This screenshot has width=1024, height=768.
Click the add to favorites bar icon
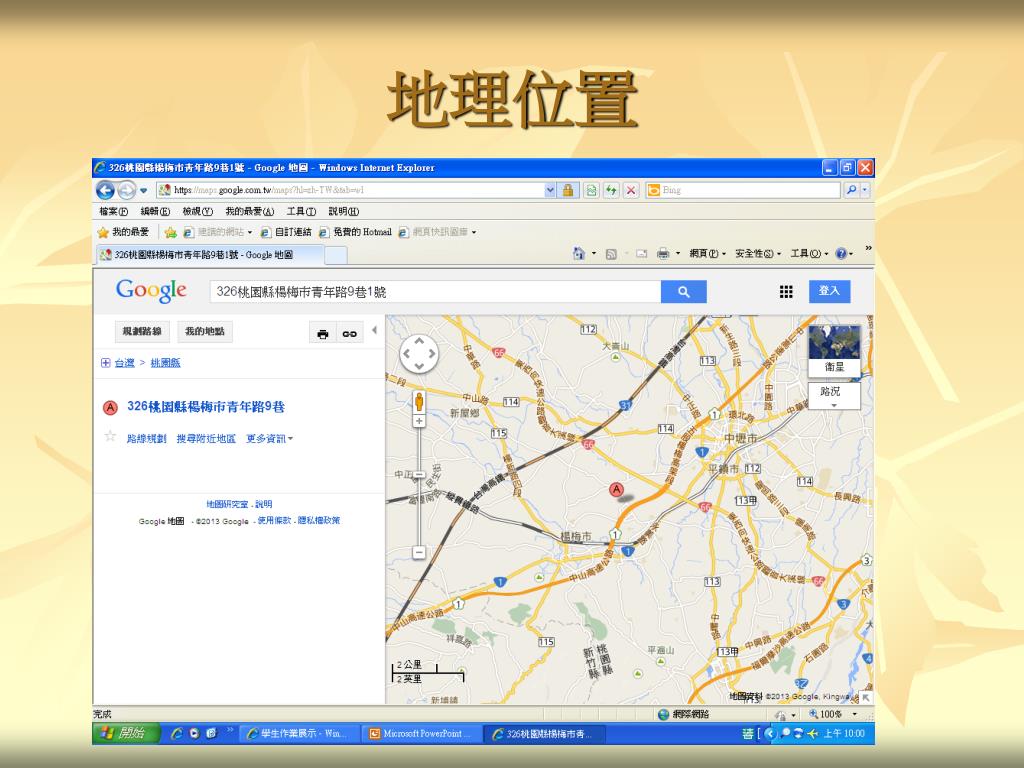170,232
